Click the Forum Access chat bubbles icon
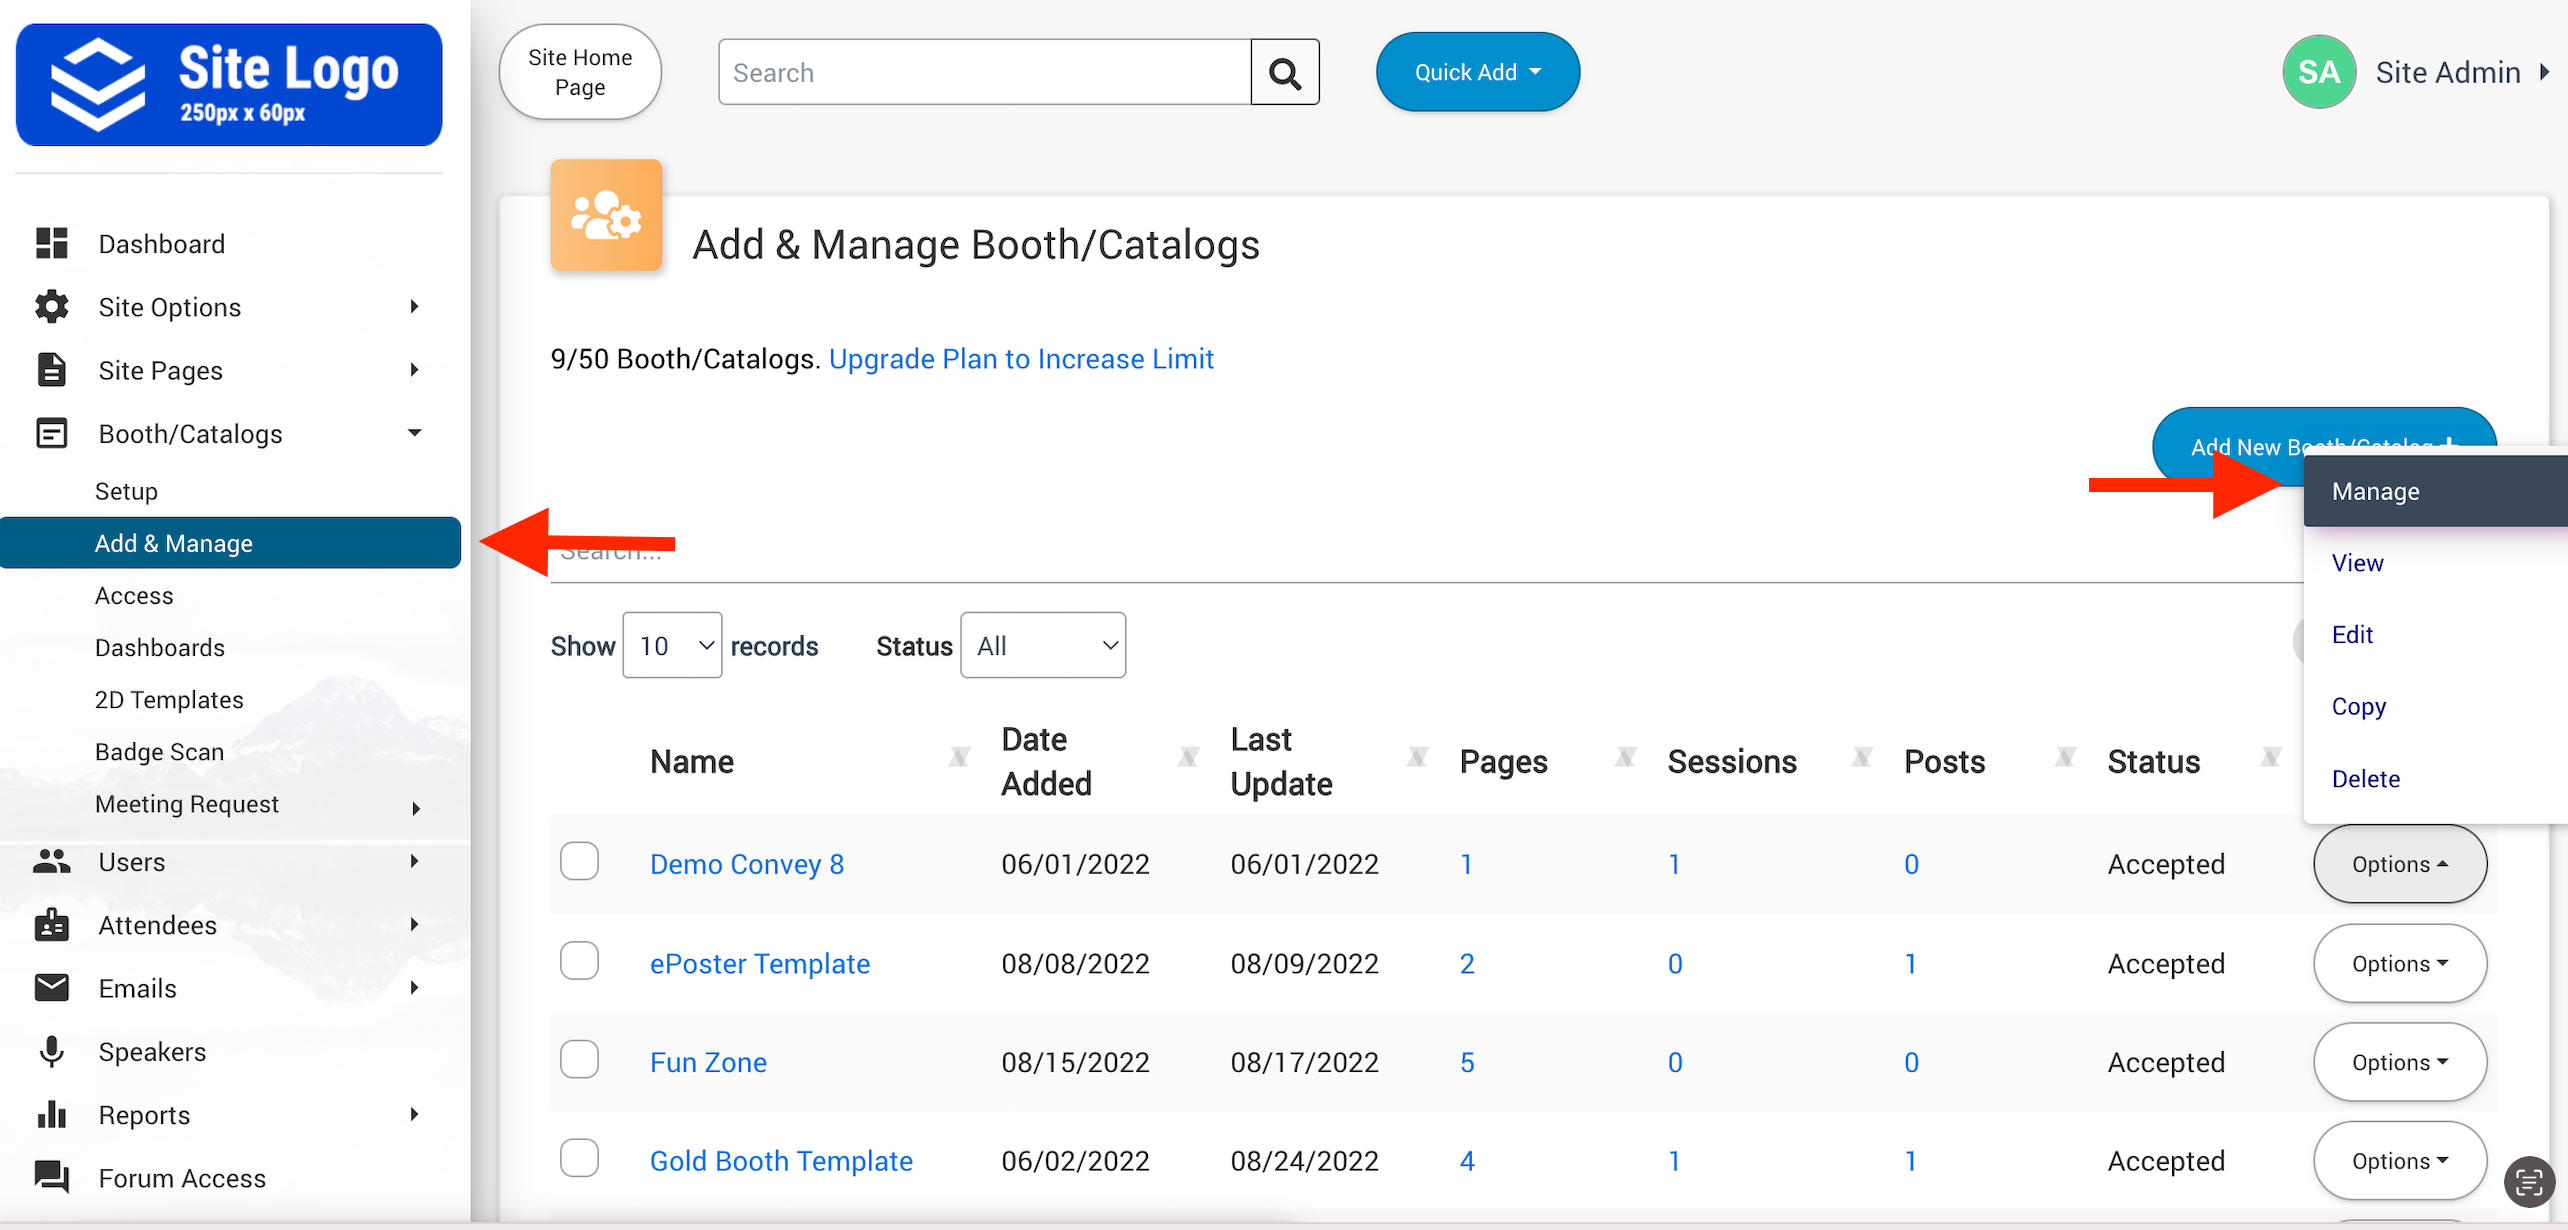This screenshot has height=1230, width=2568. [x=52, y=1177]
